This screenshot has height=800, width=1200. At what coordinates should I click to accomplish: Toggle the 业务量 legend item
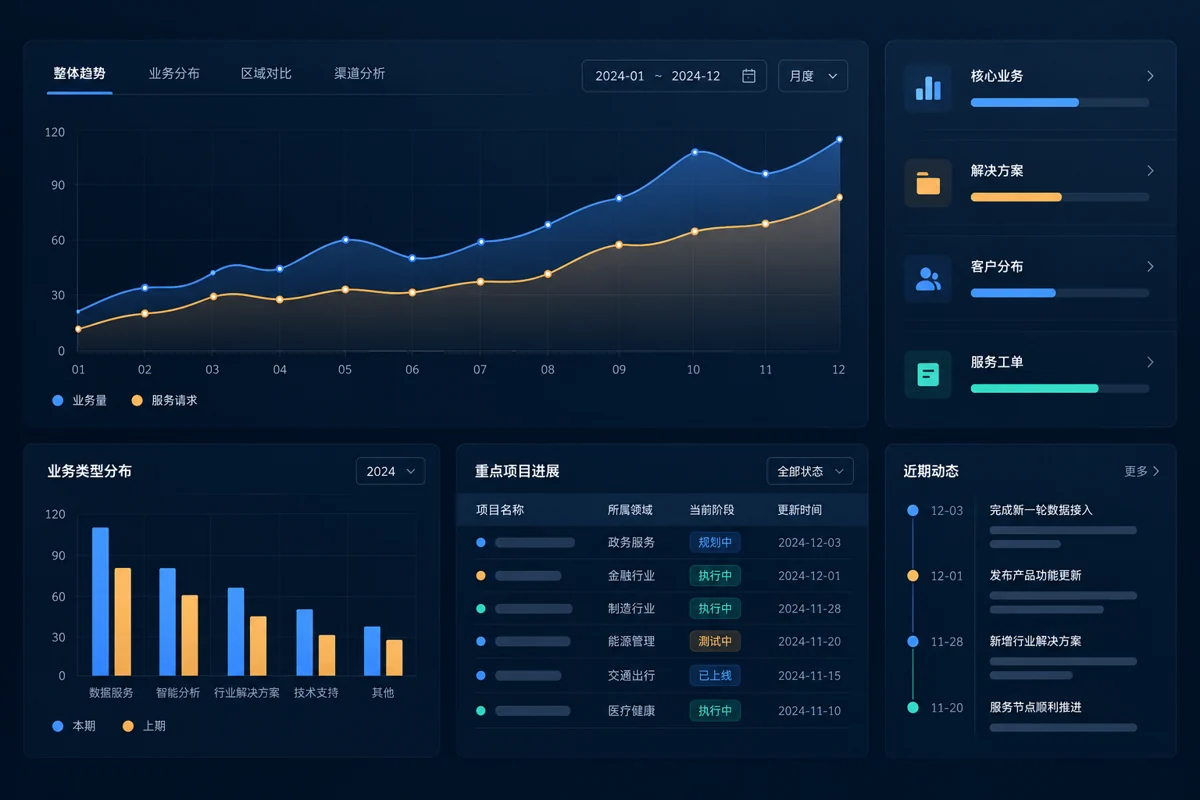pos(79,400)
